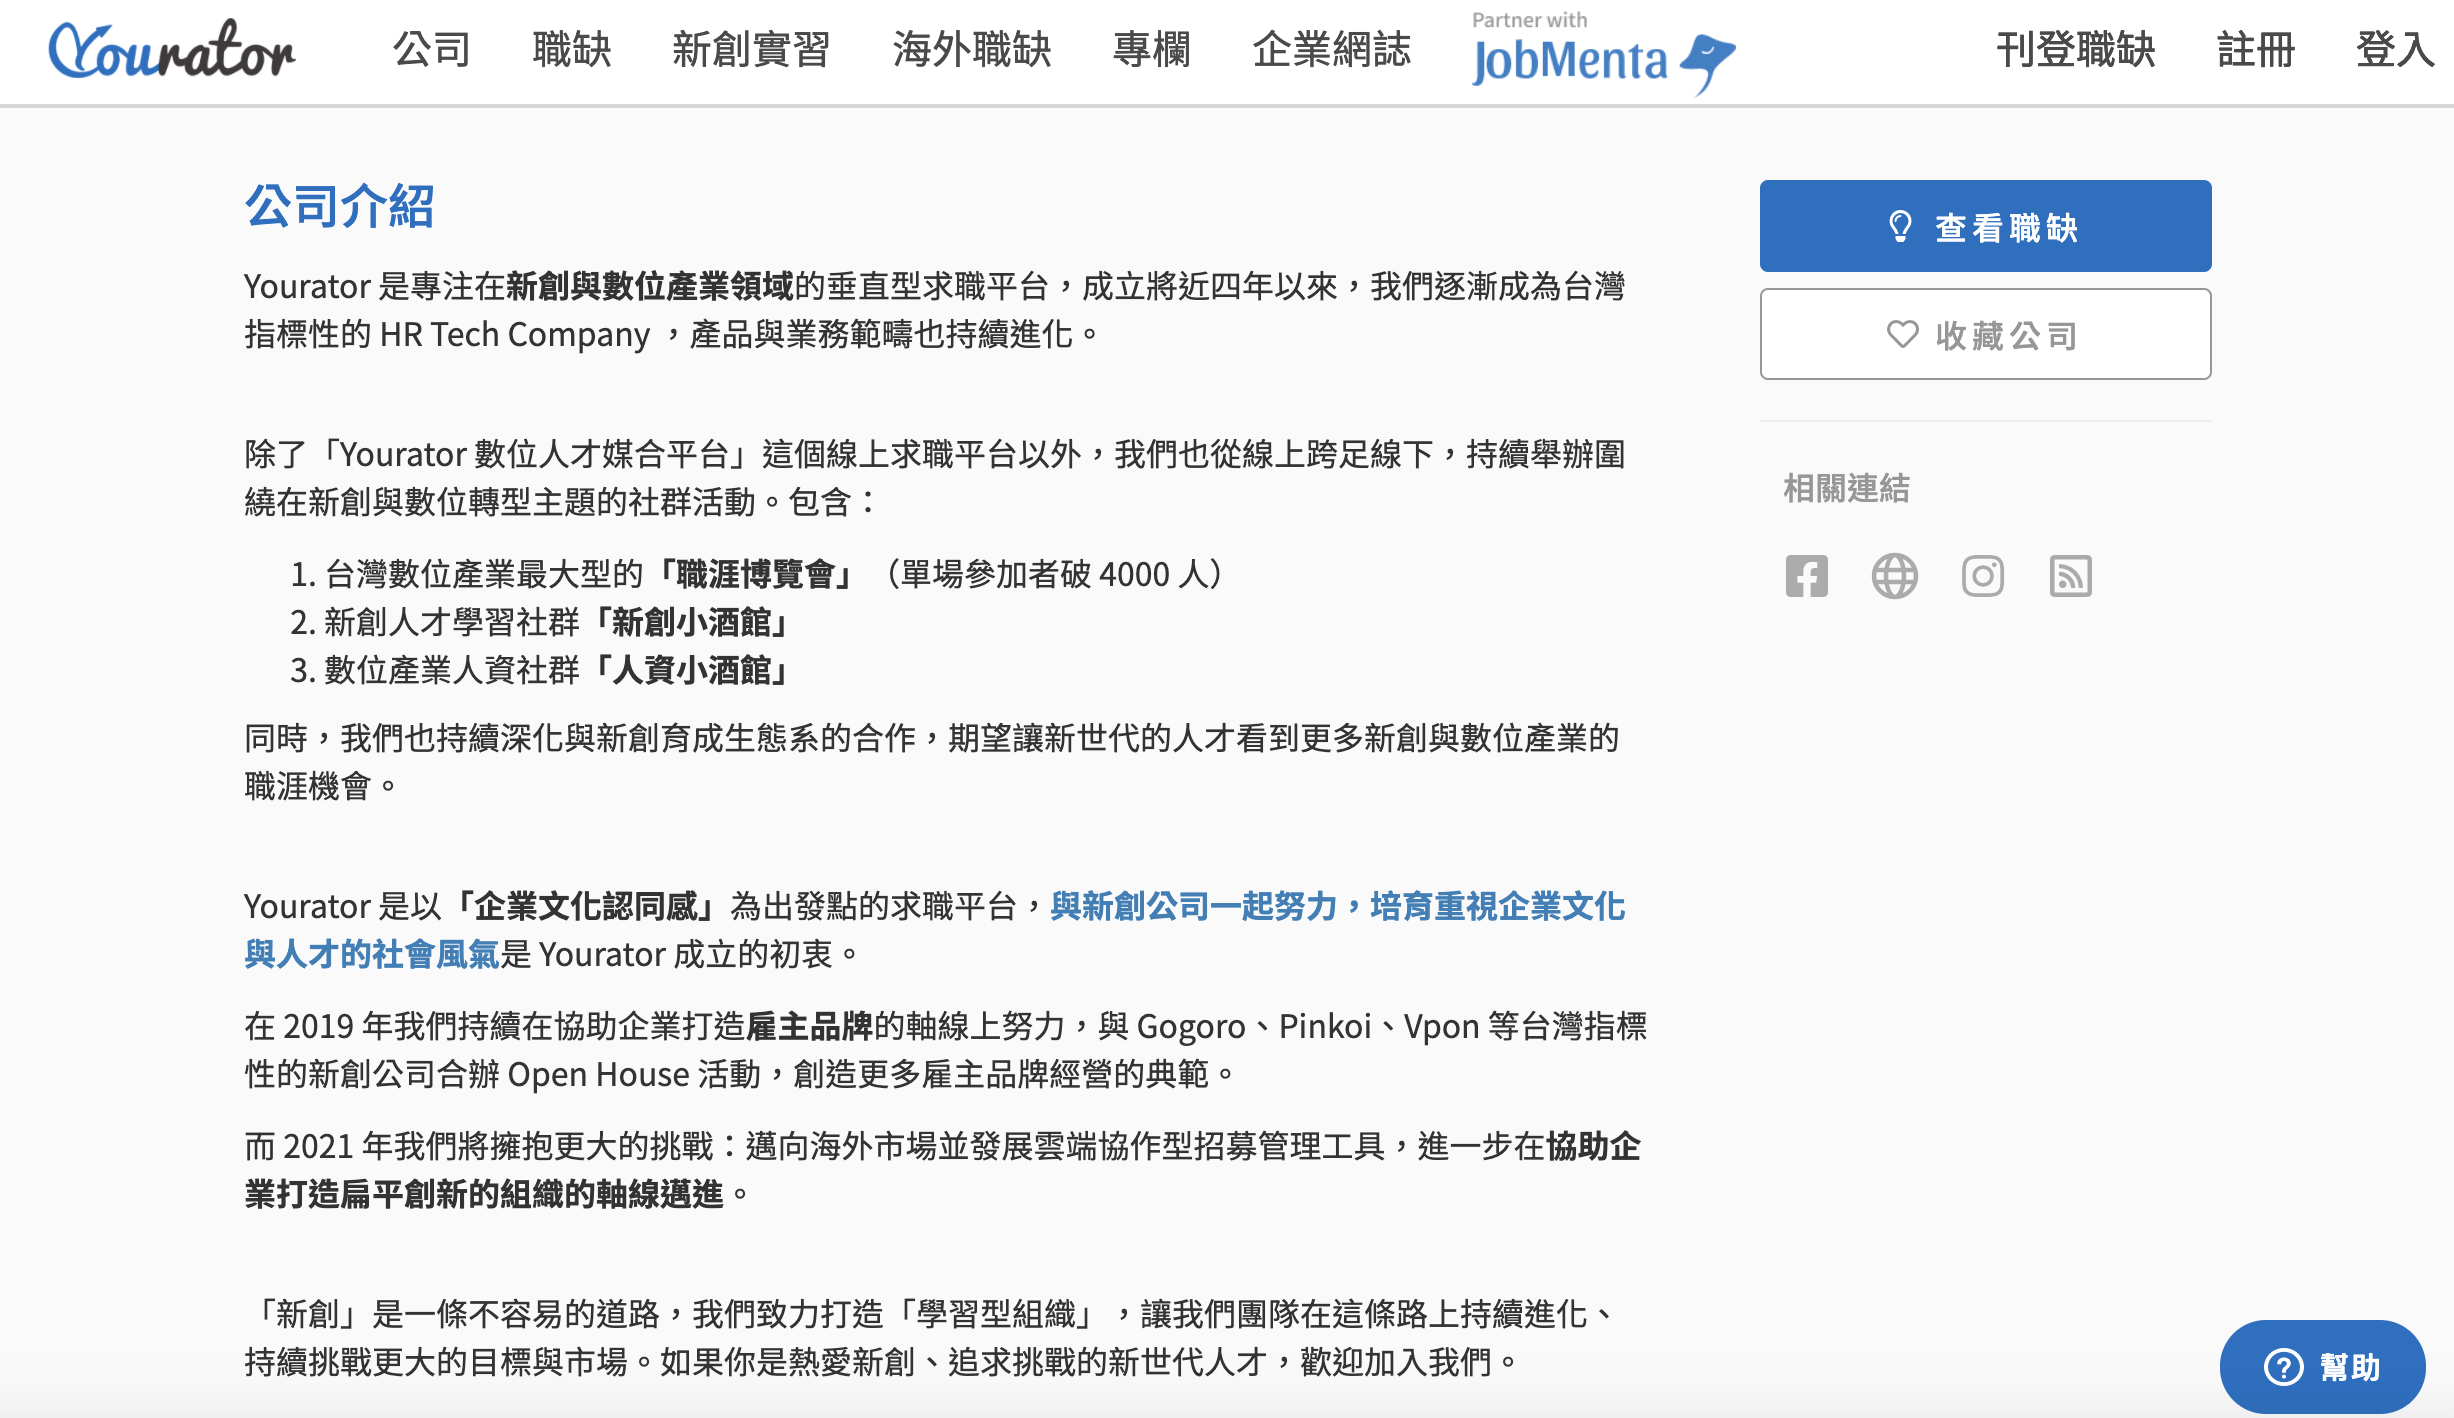This screenshot has height=1418, width=2454.
Task: Open the Facebook related link icon
Action: click(x=1806, y=576)
